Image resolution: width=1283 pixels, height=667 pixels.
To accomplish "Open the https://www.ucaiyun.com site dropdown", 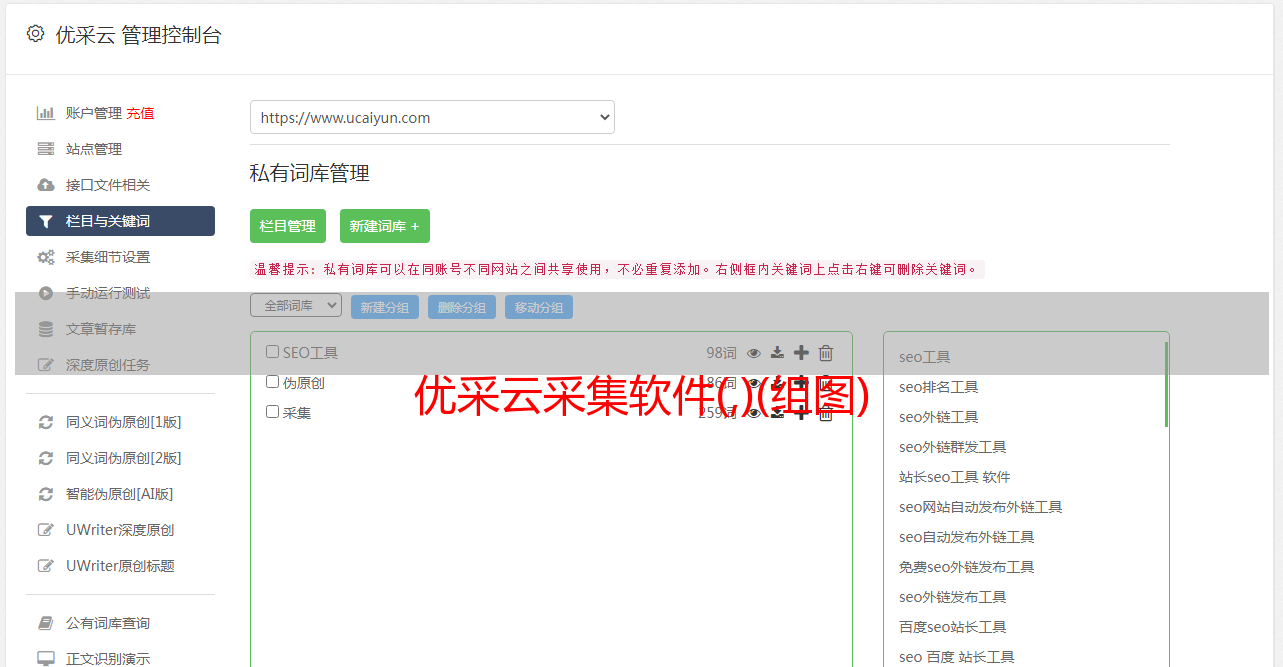I will tap(432, 117).
